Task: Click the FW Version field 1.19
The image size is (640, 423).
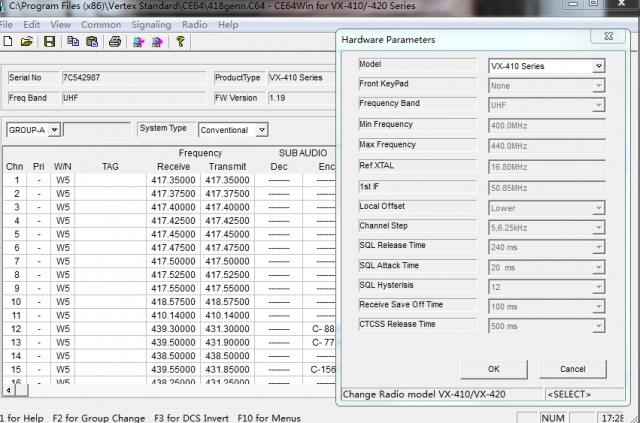Action: [x=301, y=98]
